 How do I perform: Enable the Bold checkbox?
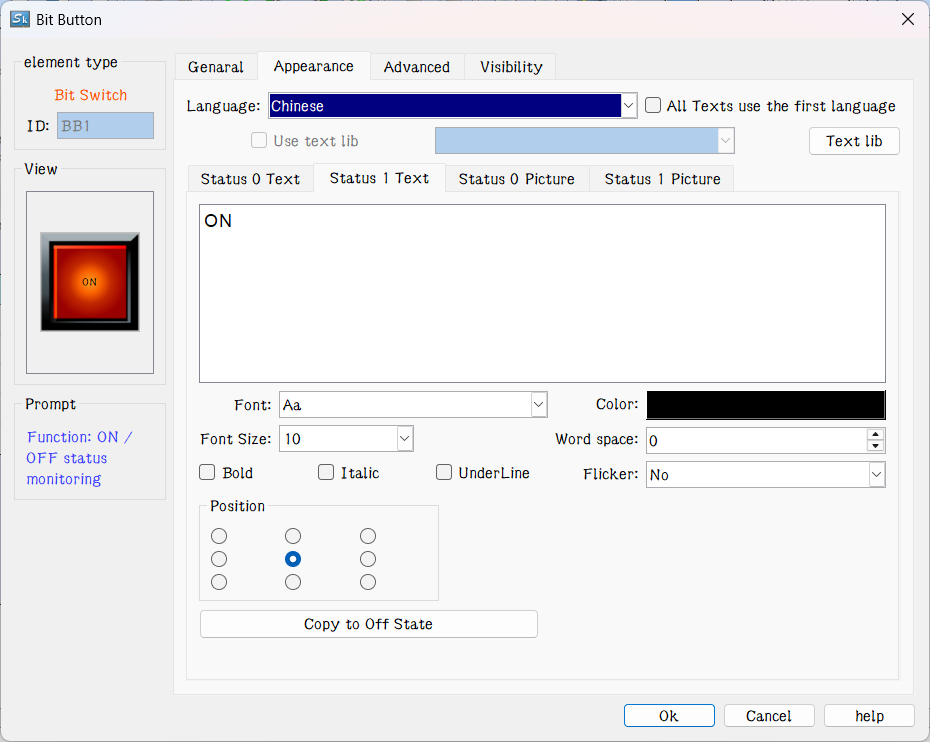(208, 473)
